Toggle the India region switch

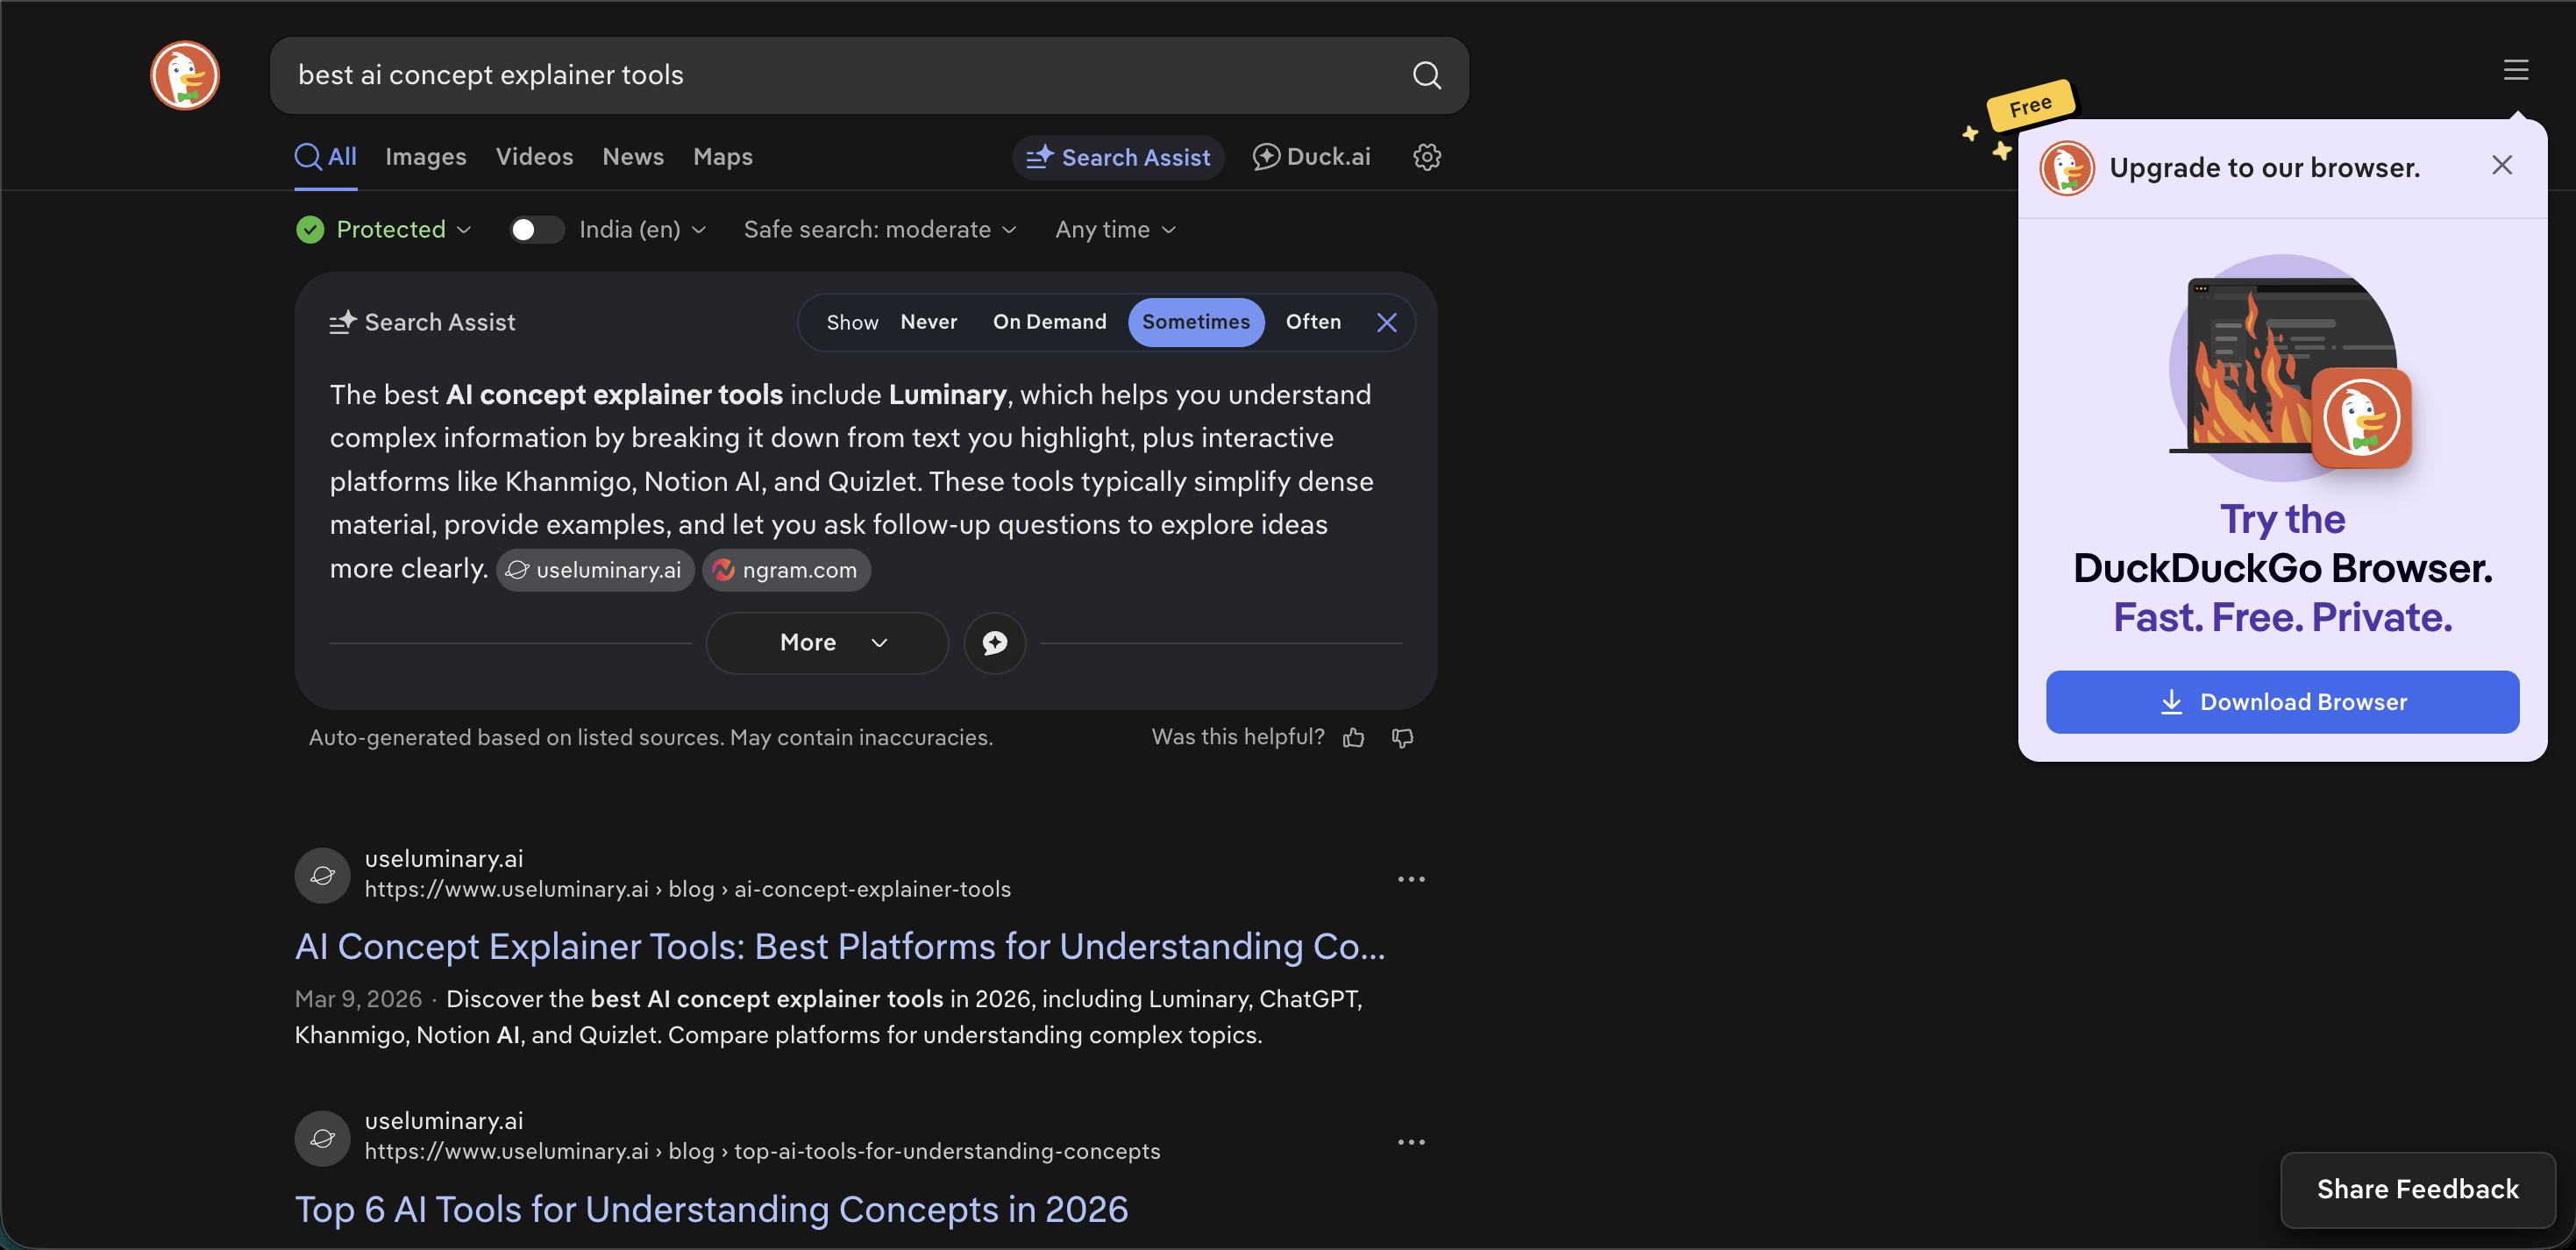[x=536, y=230]
